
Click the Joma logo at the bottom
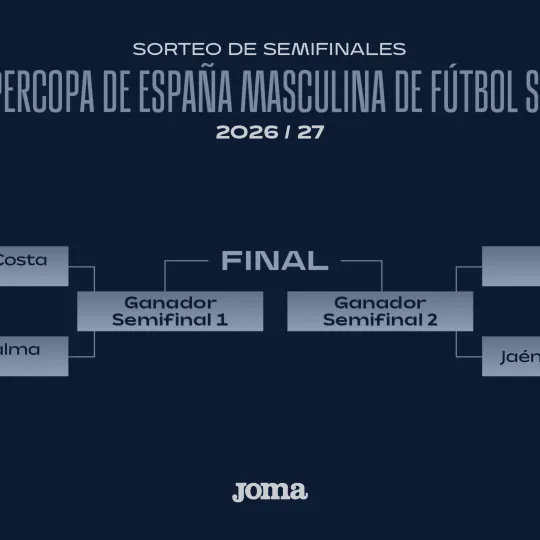[x=270, y=492]
